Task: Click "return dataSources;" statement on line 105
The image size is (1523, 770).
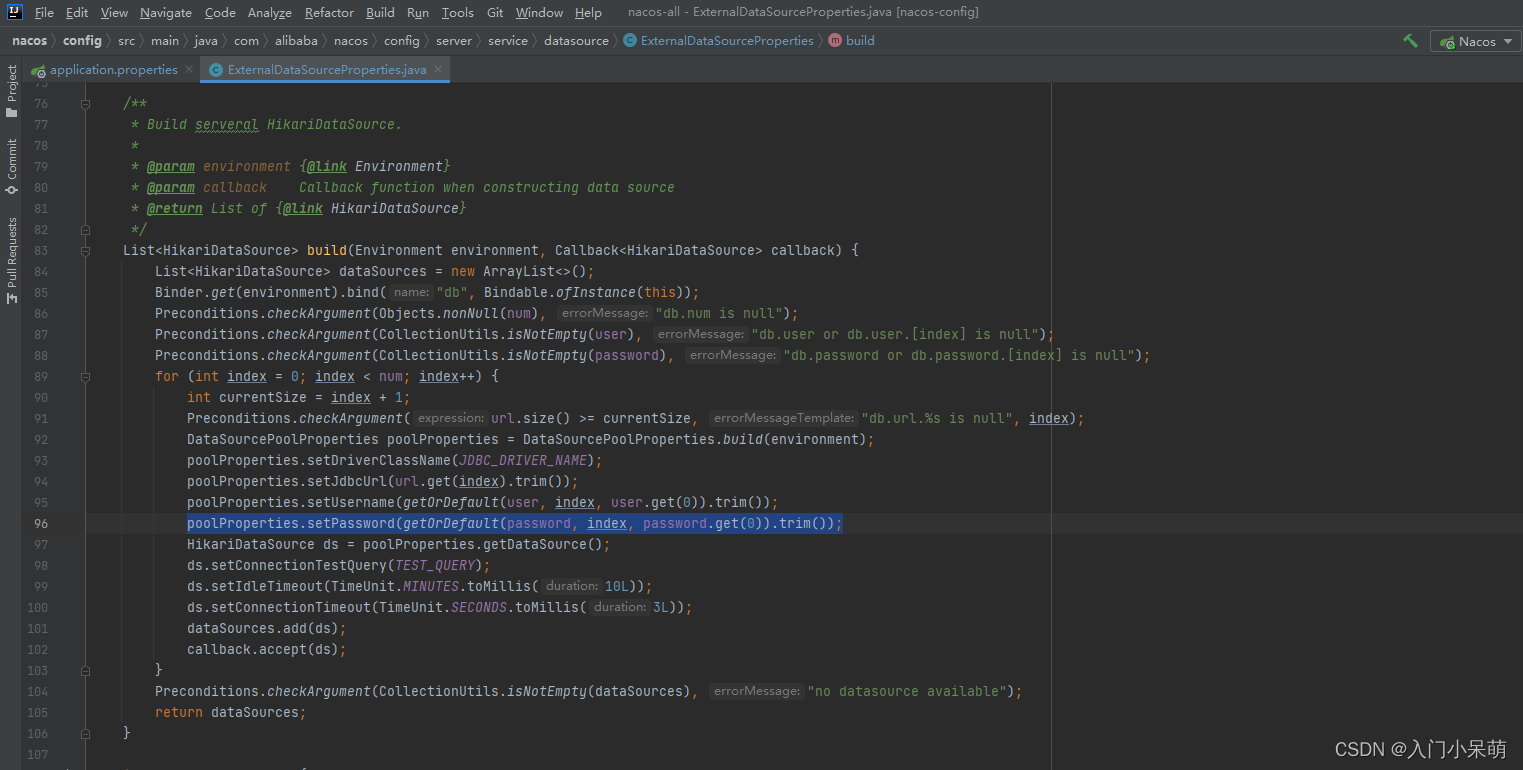Action: point(231,712)
